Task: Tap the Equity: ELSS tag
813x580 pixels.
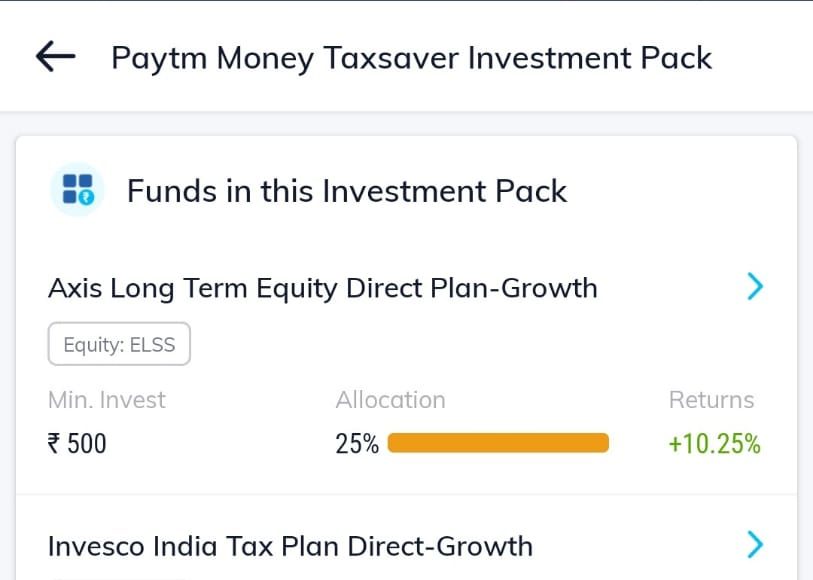Action: click(x=119, y=345)
